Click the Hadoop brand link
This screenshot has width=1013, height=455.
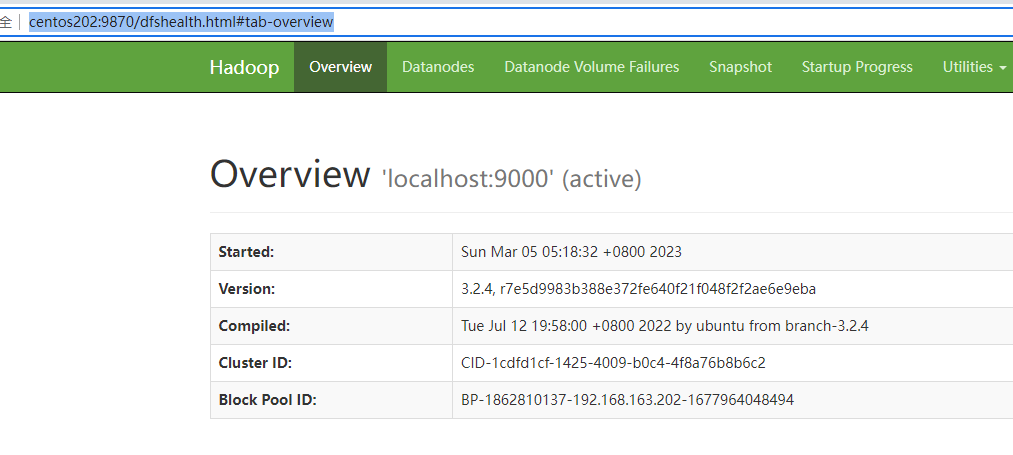coord(244,67)
